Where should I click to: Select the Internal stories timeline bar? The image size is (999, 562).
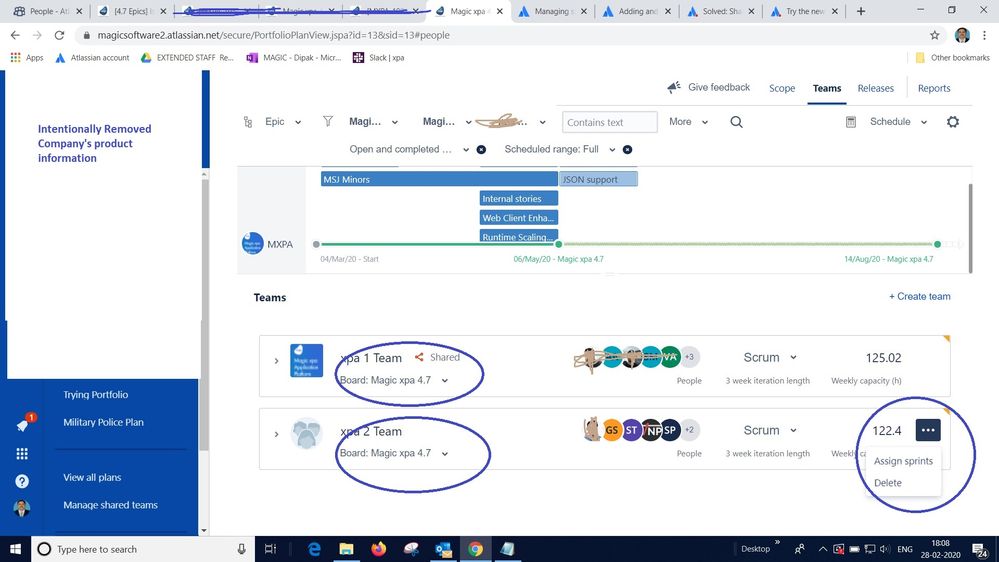[519, 199]
